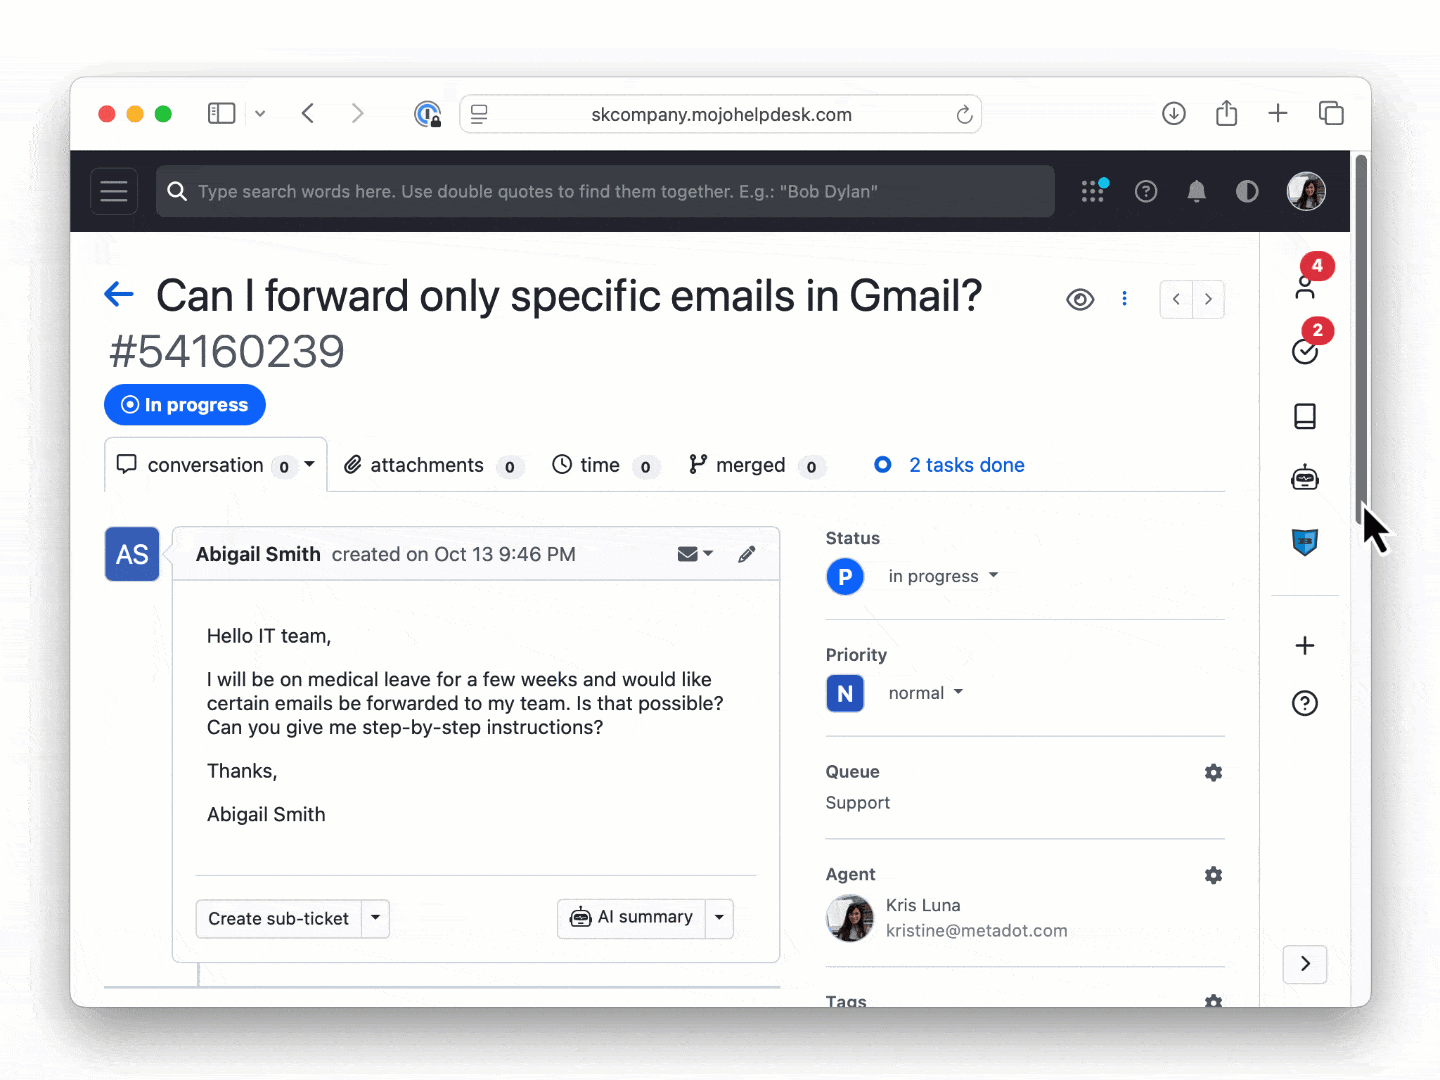This screenshot has width=1440, height=1080.
Task: Open the notifications bell
Action: pyautogui.click(x=1196, y=191)
